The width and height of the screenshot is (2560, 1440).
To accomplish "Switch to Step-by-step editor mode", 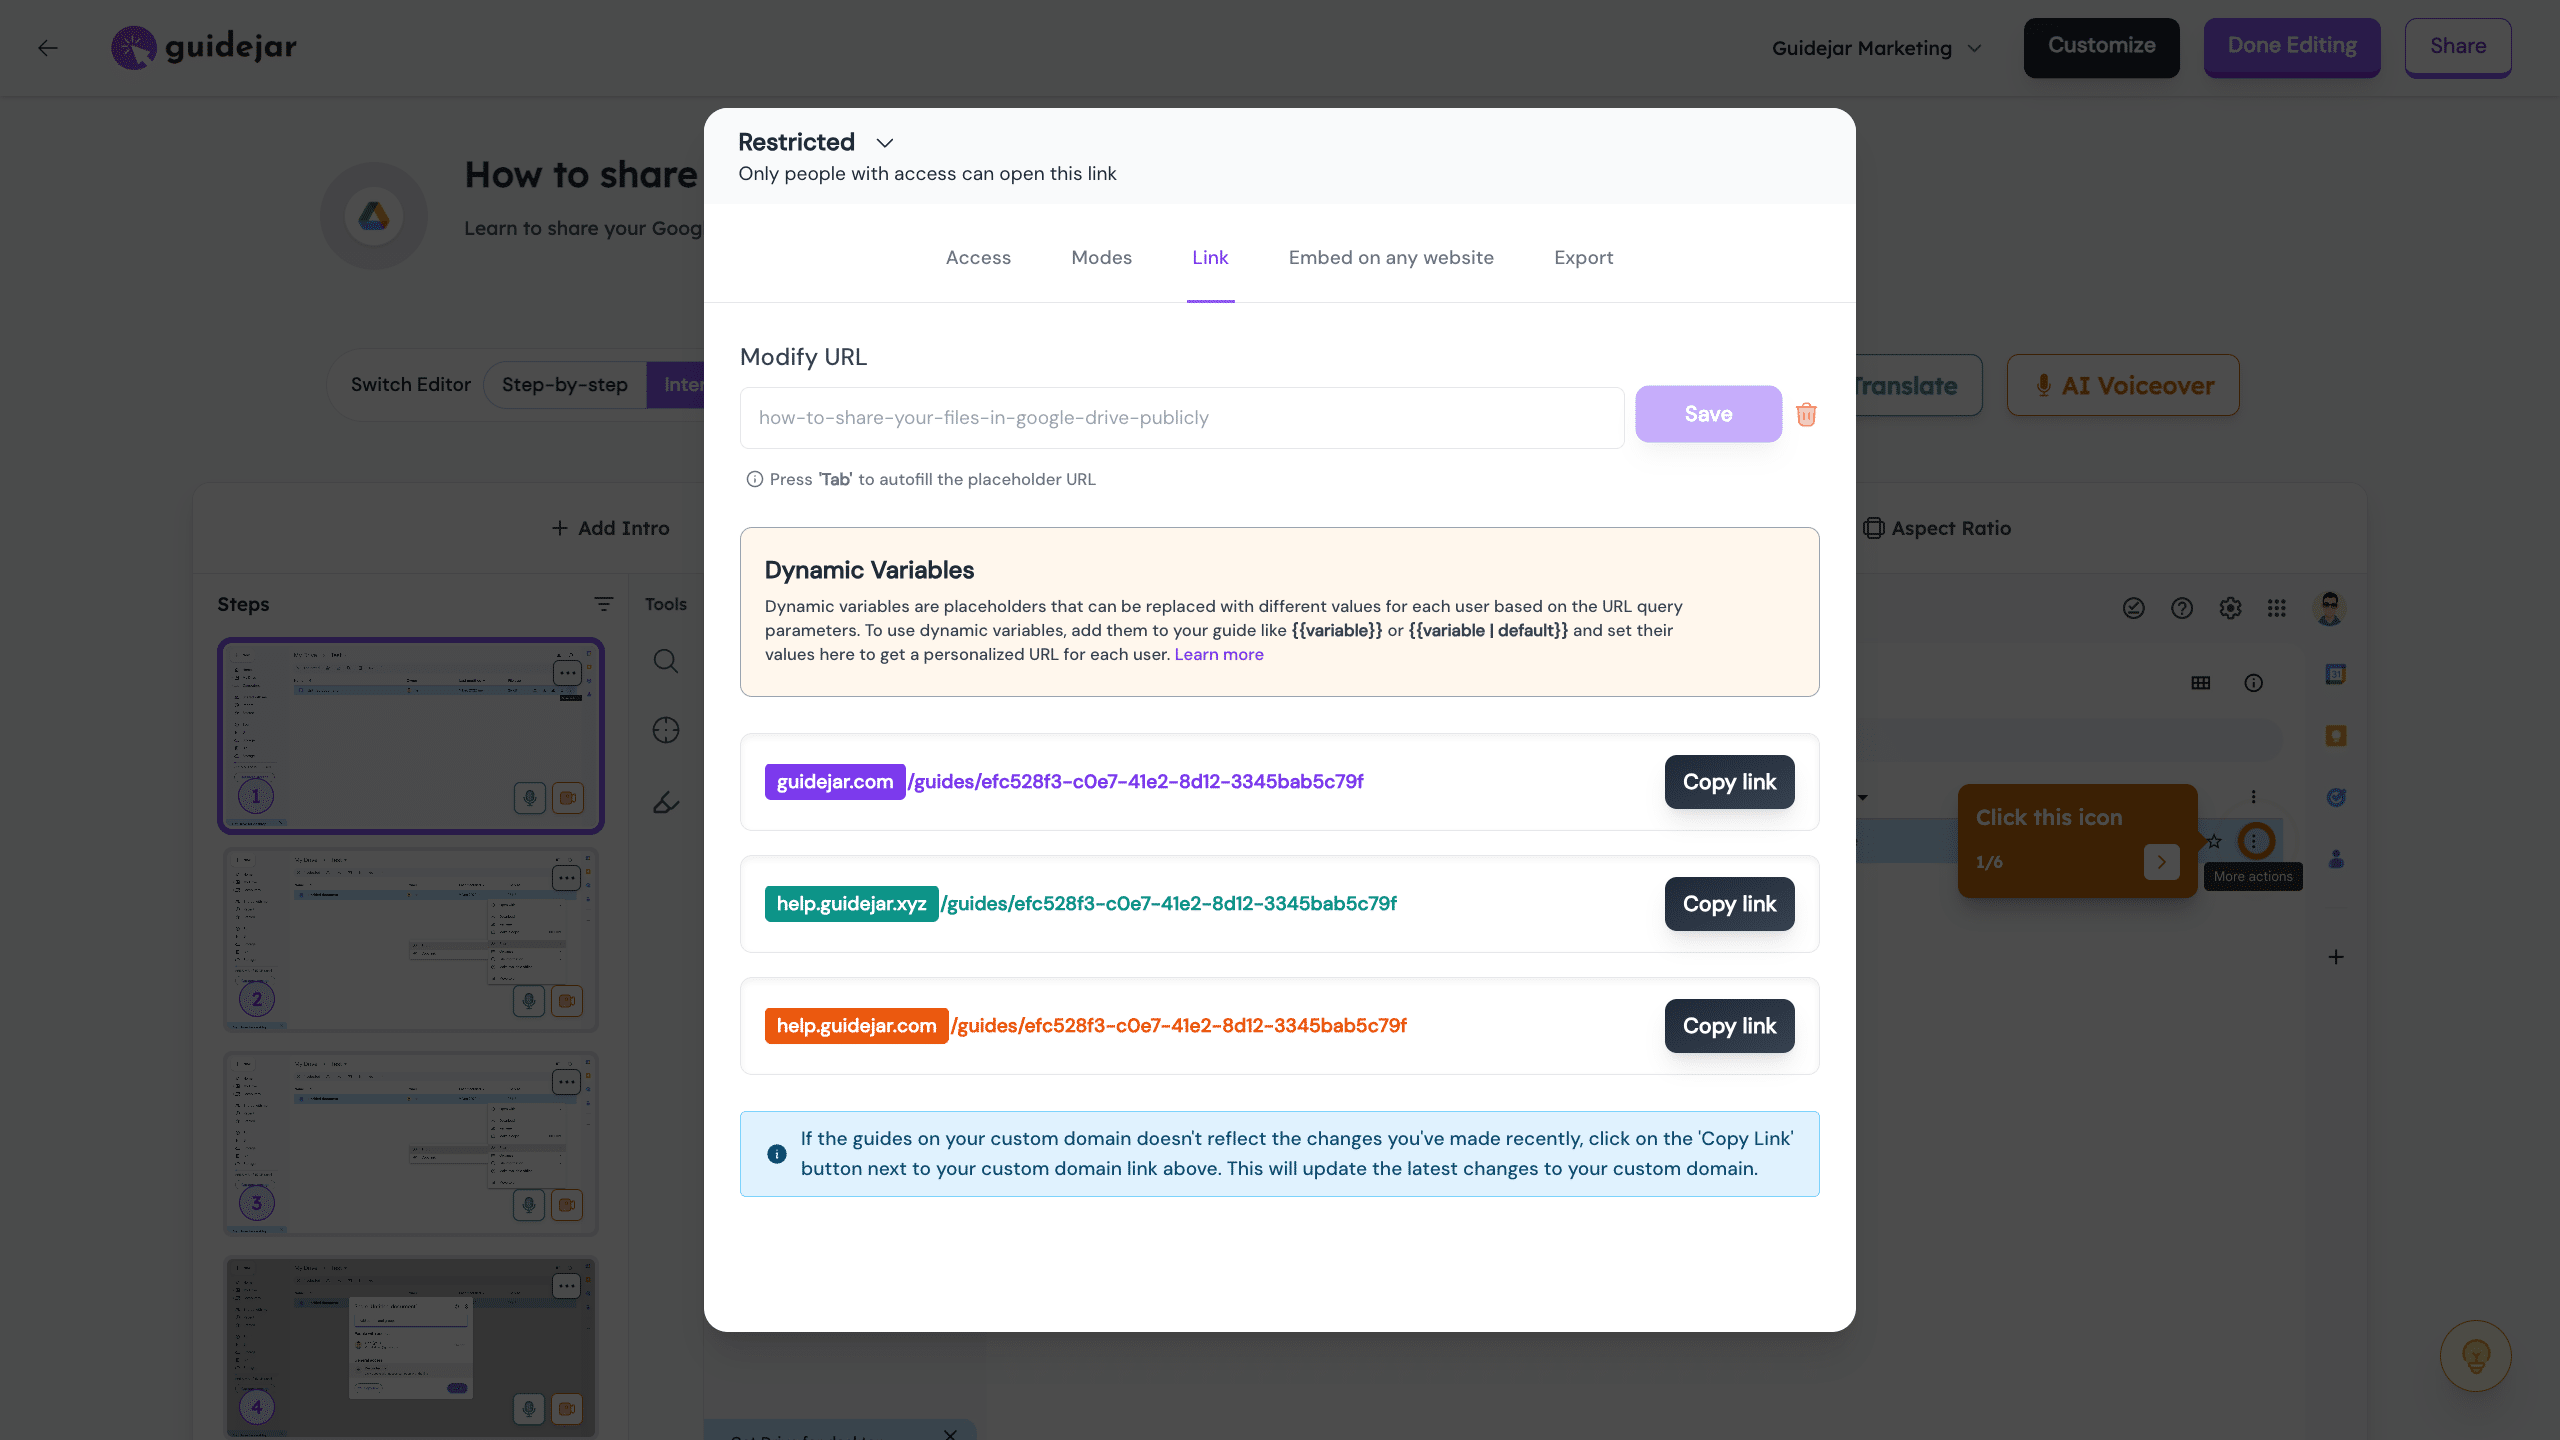I will coord(565,385).
